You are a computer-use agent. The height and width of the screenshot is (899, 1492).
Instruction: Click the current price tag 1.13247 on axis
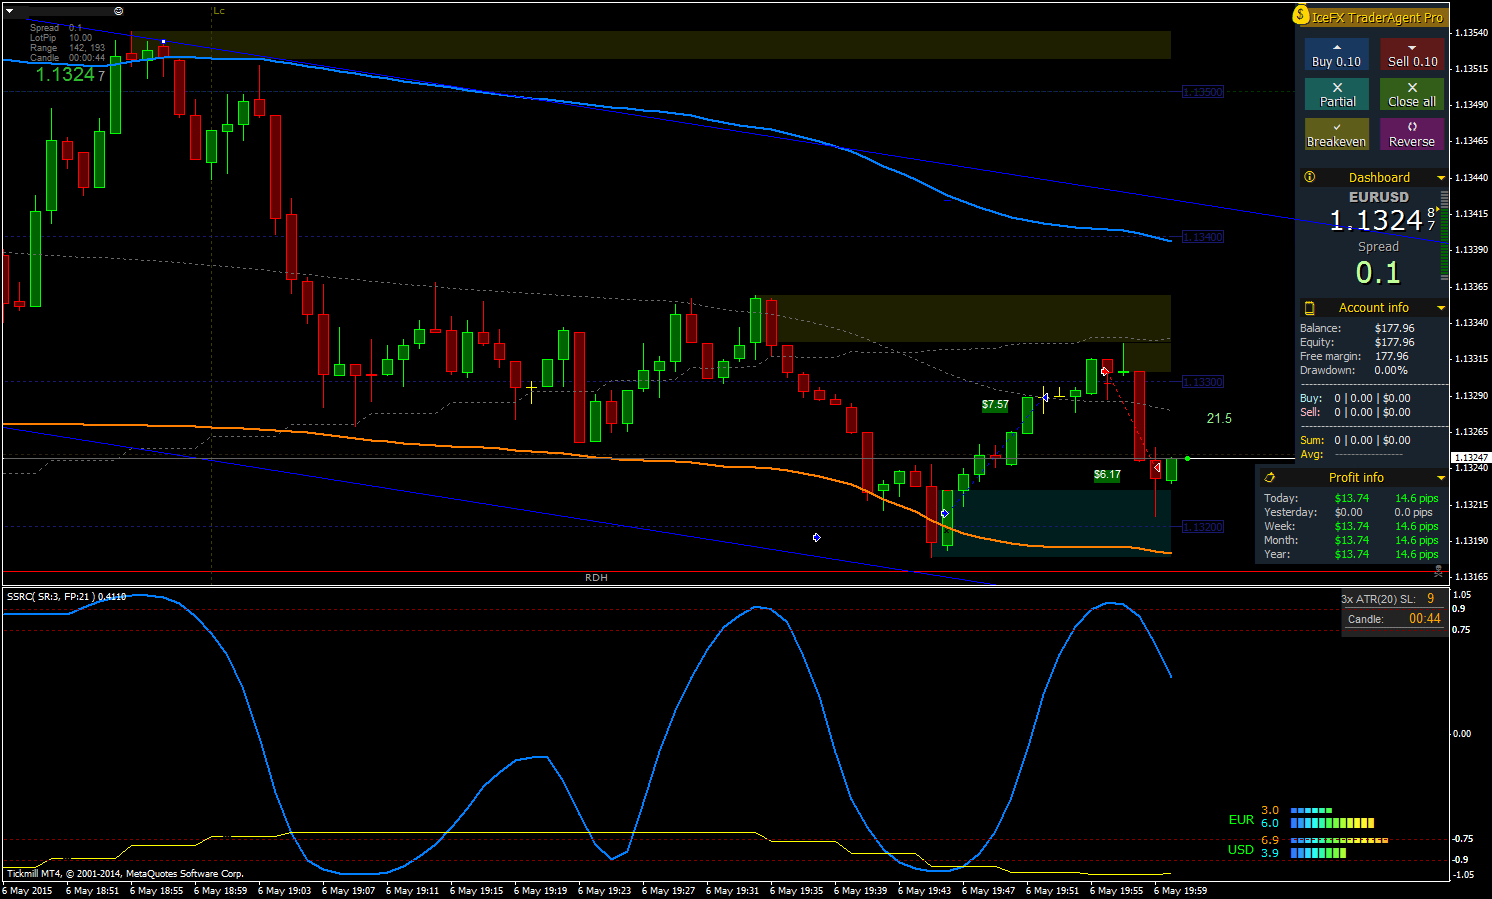point(1471,458)
